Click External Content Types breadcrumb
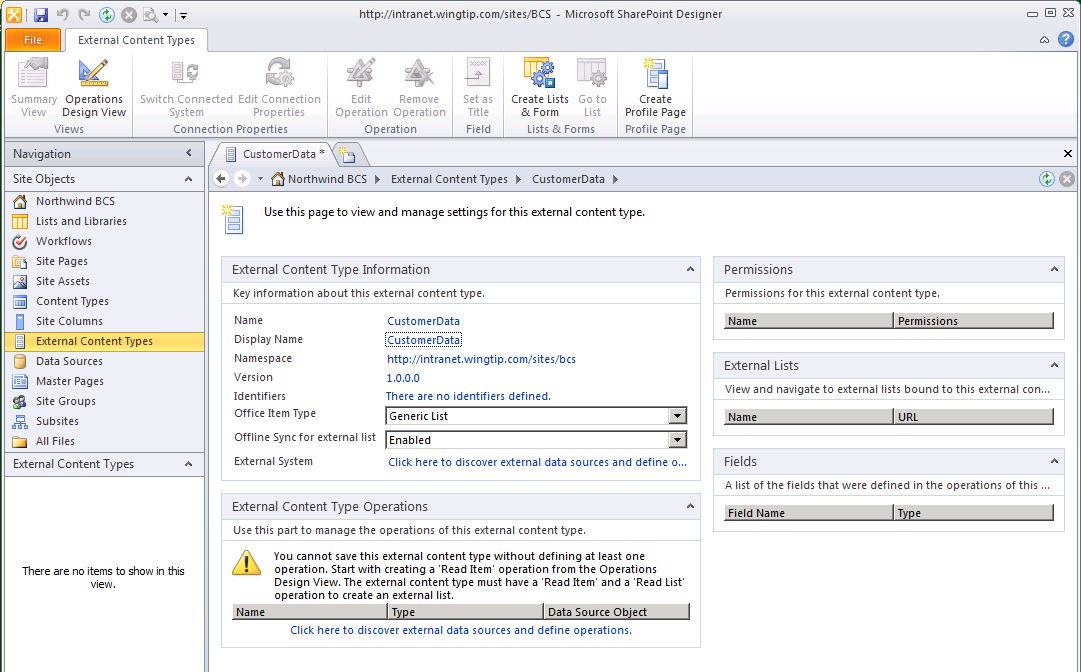1081x672 pixels. coord(449,179)
